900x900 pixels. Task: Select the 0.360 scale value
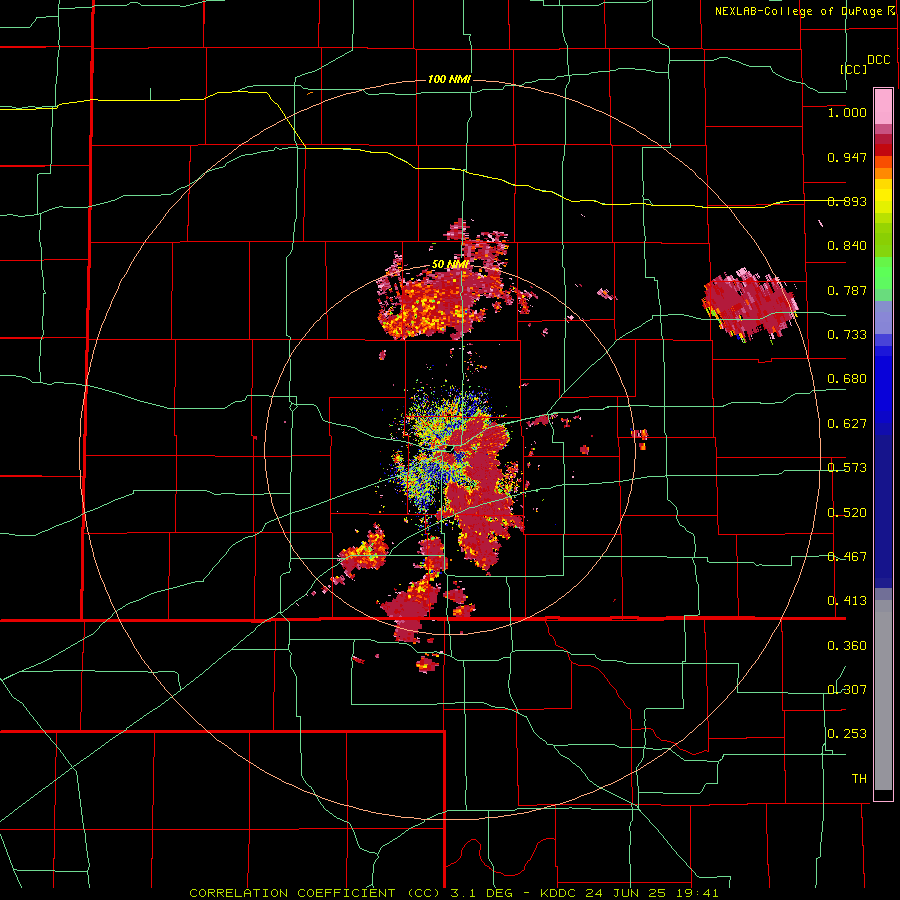(847, 646)
